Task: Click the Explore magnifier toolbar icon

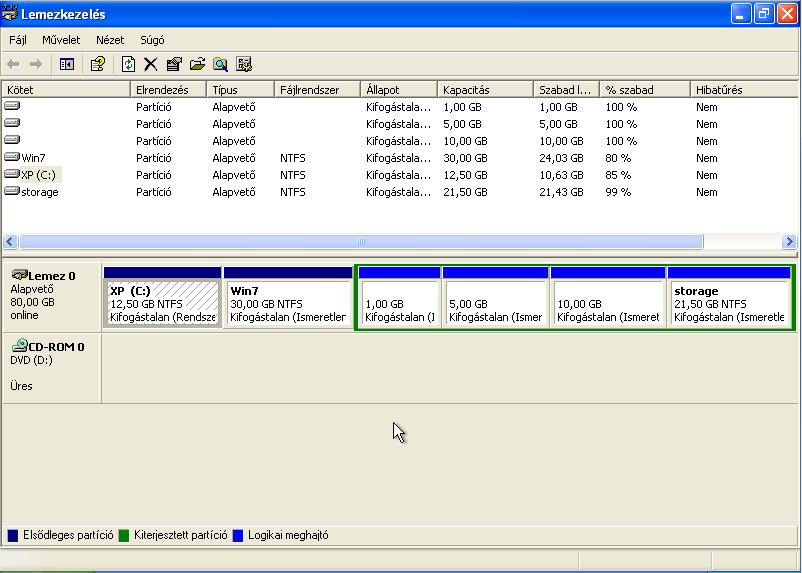Action: tap(220, 64)
